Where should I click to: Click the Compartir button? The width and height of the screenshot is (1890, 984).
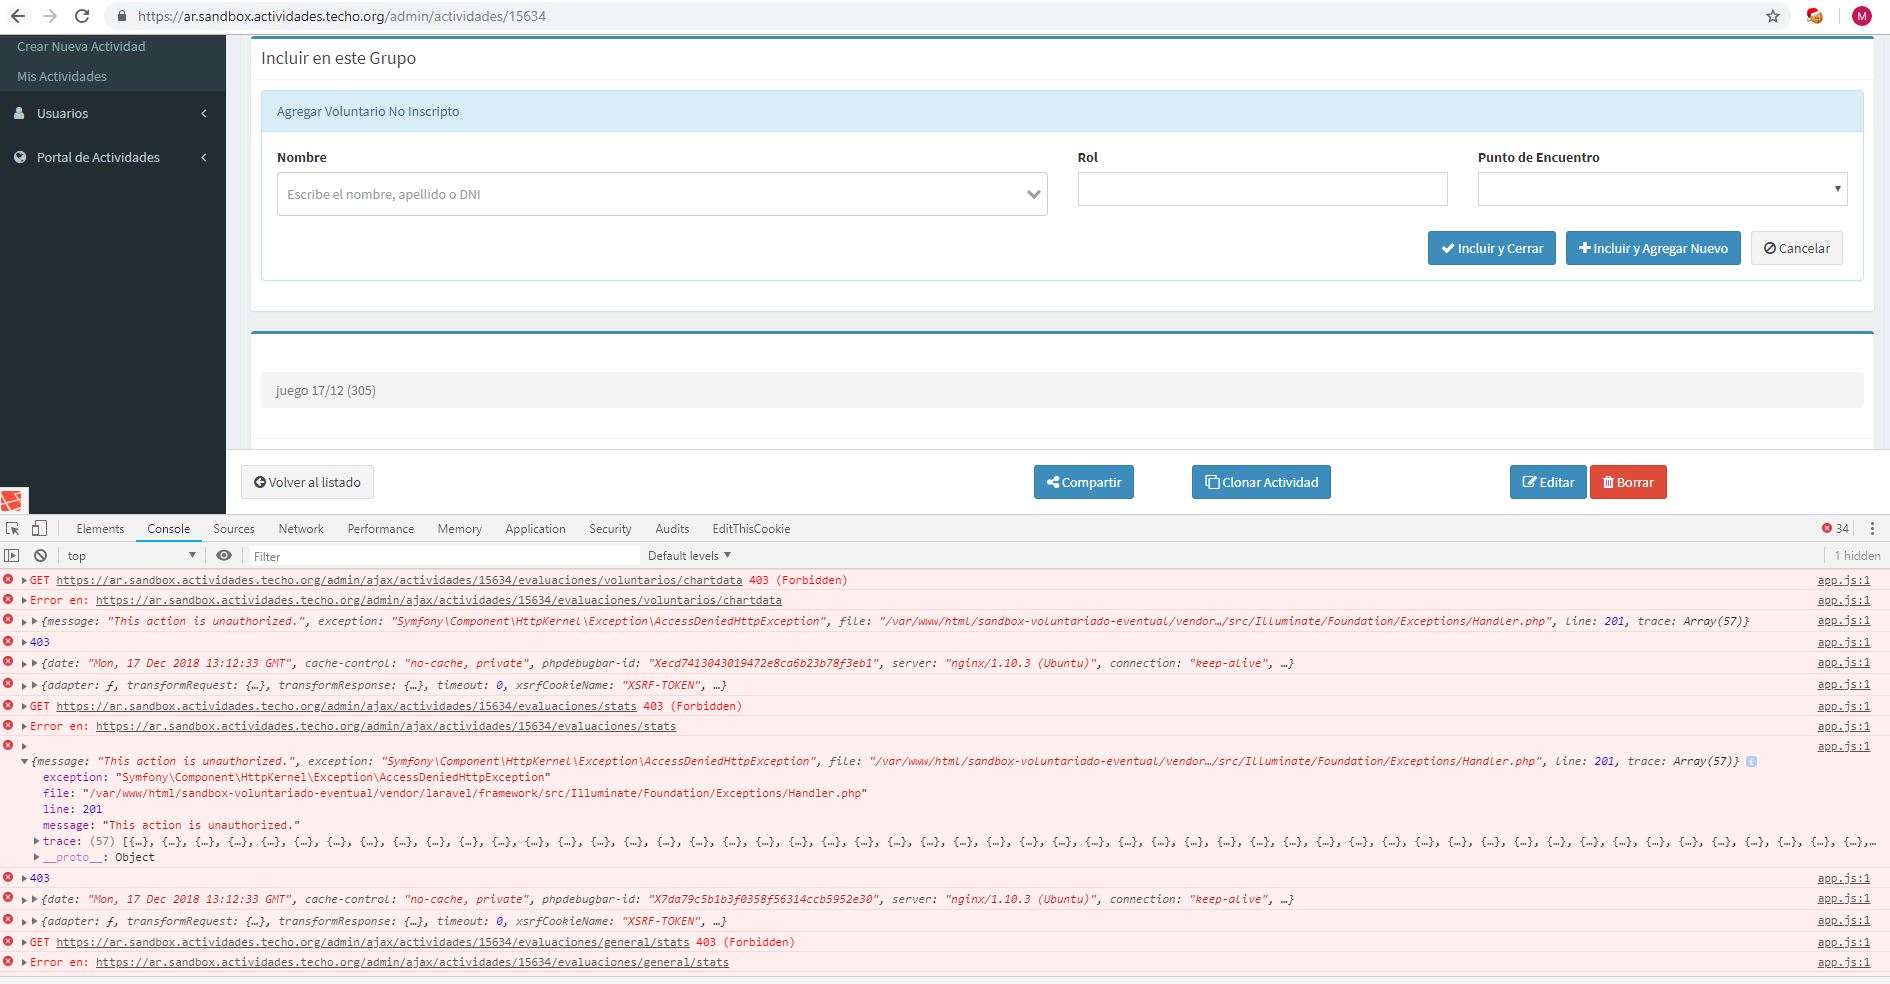tap(1083, 482)
